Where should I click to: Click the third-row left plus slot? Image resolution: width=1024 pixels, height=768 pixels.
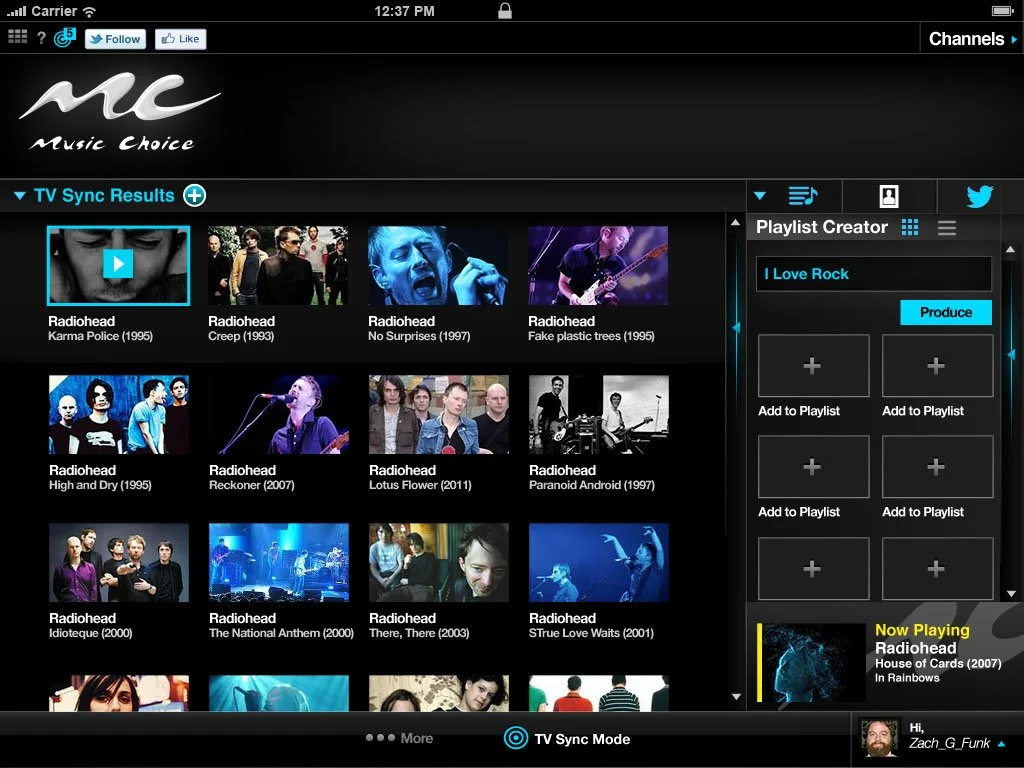813,568
